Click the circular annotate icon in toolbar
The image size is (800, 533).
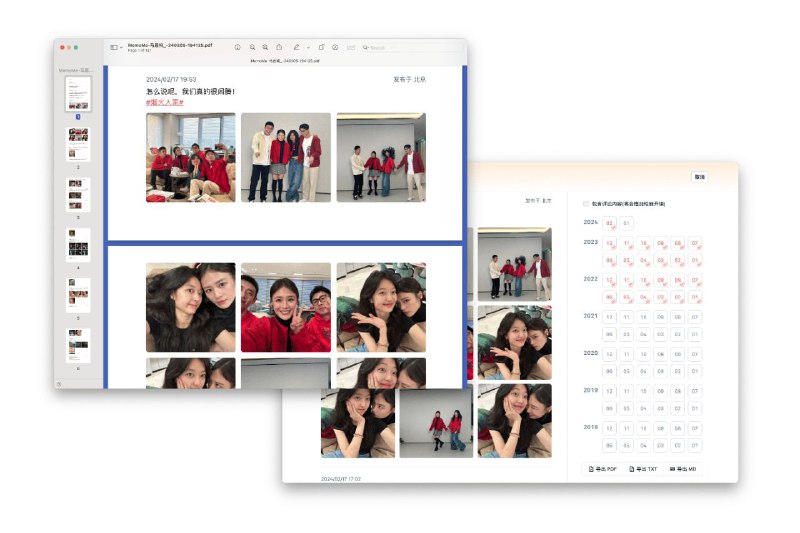pos(335,47)
